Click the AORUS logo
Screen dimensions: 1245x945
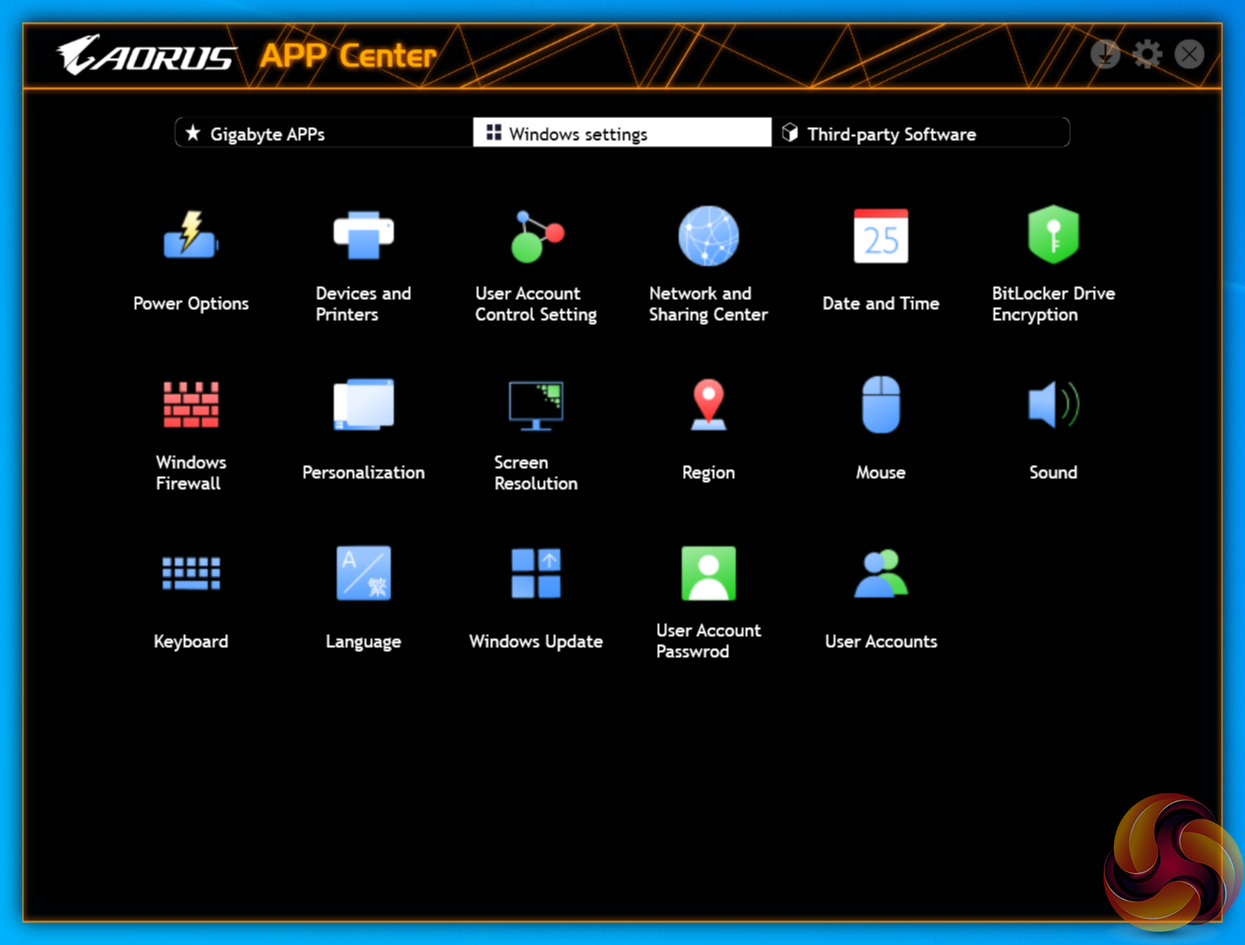click(x=146, y=56)
